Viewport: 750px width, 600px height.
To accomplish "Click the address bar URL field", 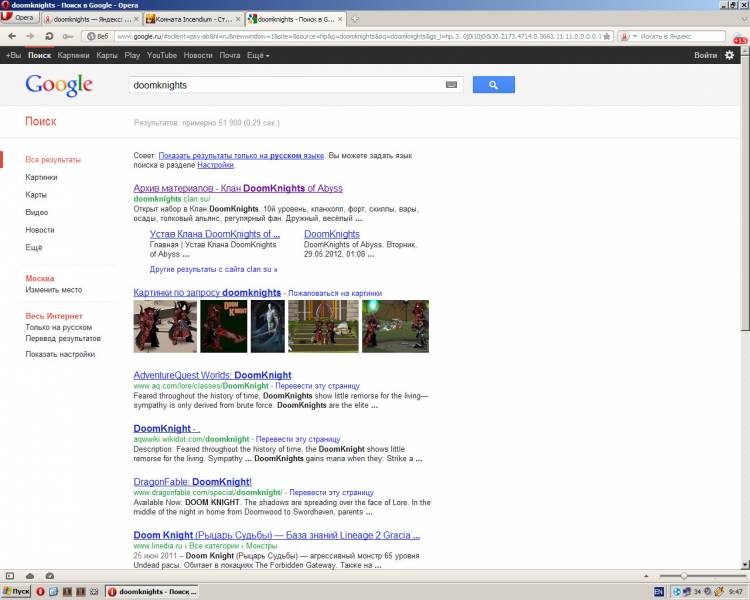I will click(x=358, y=36).
